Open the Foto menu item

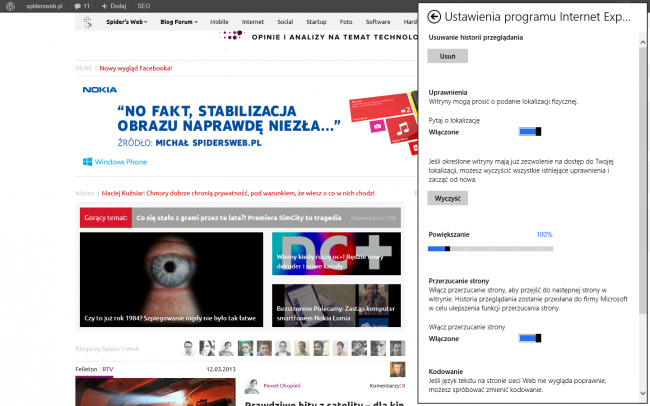pyautogui.click(x=346, y=22)
